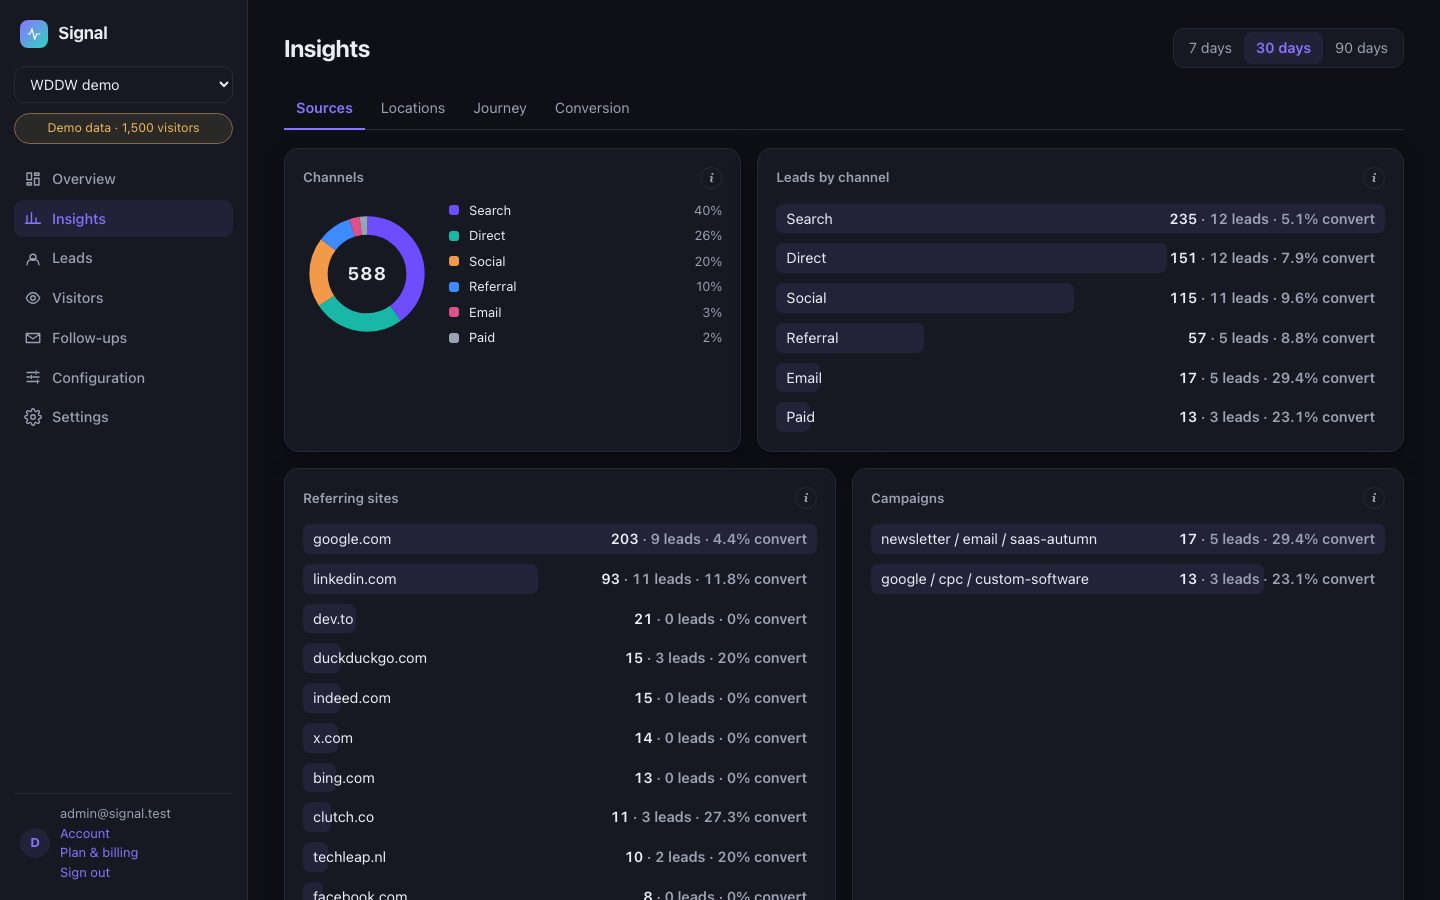This screenshot has height=900, width=1440.
Task: Click the Overview dashboard icon
Action: (33, 179)
